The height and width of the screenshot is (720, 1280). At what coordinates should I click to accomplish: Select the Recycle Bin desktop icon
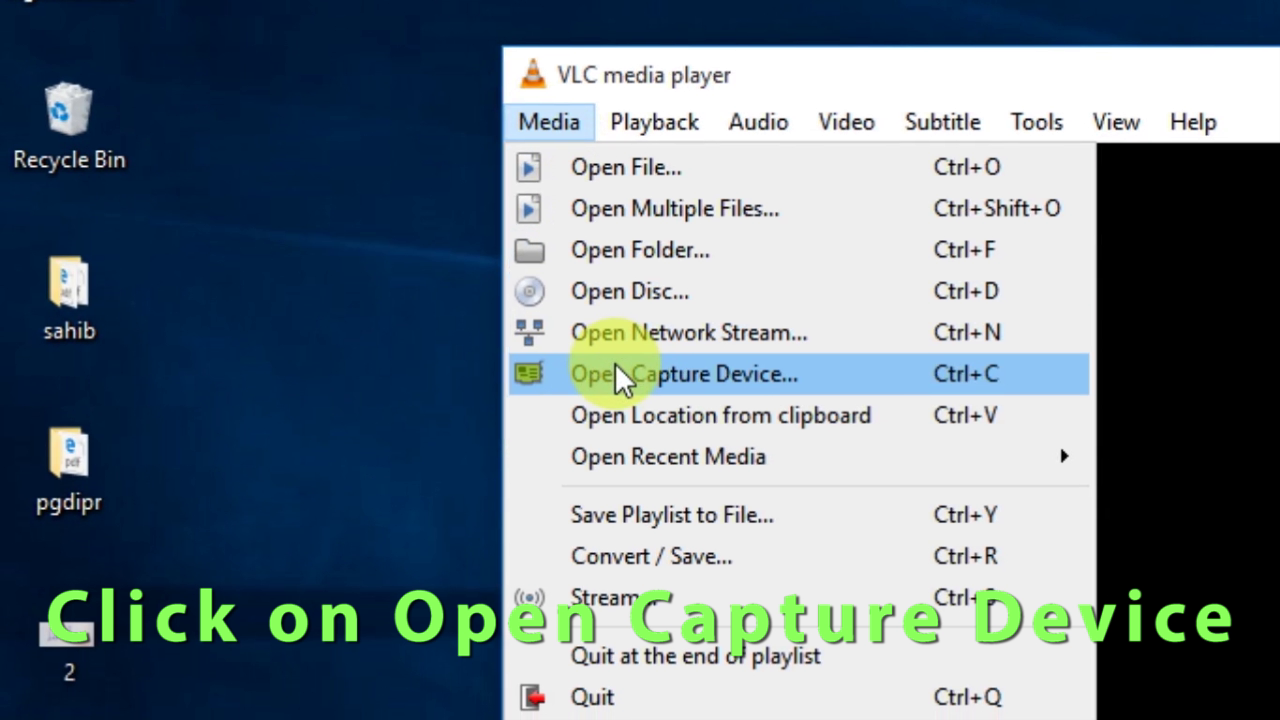[69, 127]
